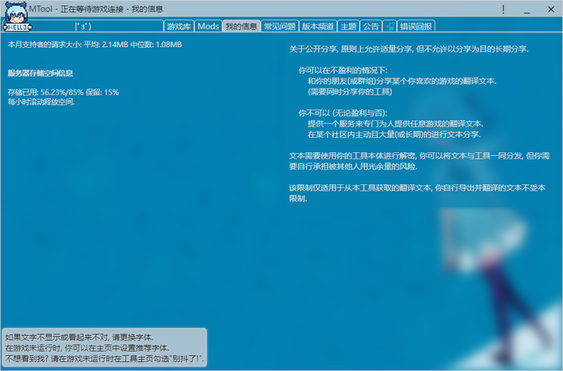Open the 主题 tab

click(x=348, y=26)
